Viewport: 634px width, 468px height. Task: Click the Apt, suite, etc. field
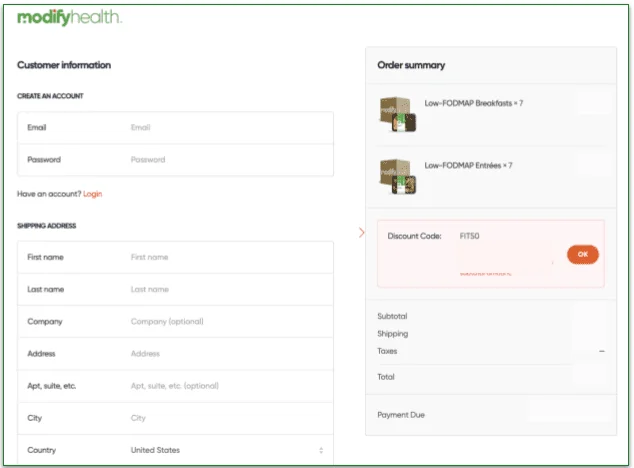tap(175, 386)
